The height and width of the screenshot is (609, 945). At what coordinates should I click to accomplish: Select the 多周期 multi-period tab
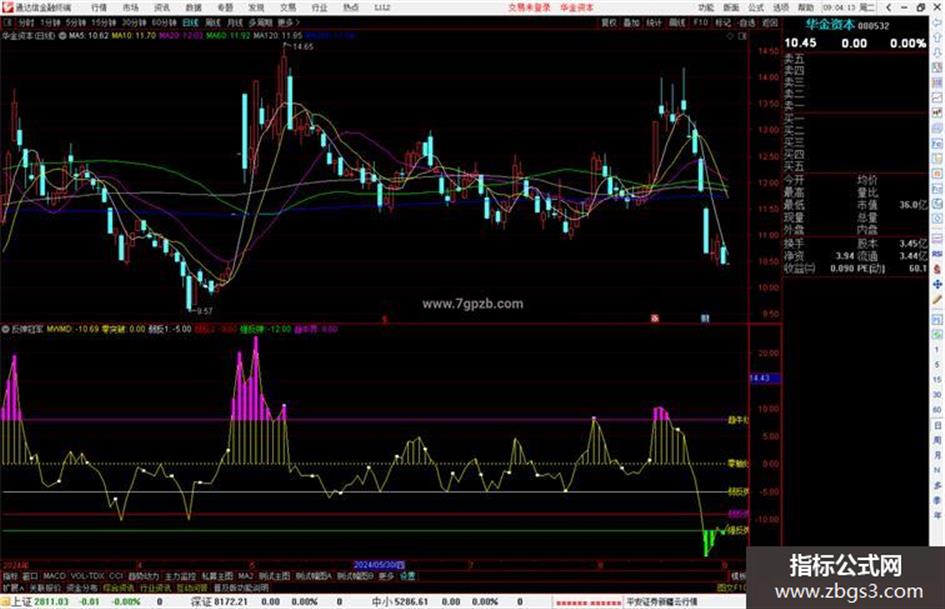tap(260, 23)
